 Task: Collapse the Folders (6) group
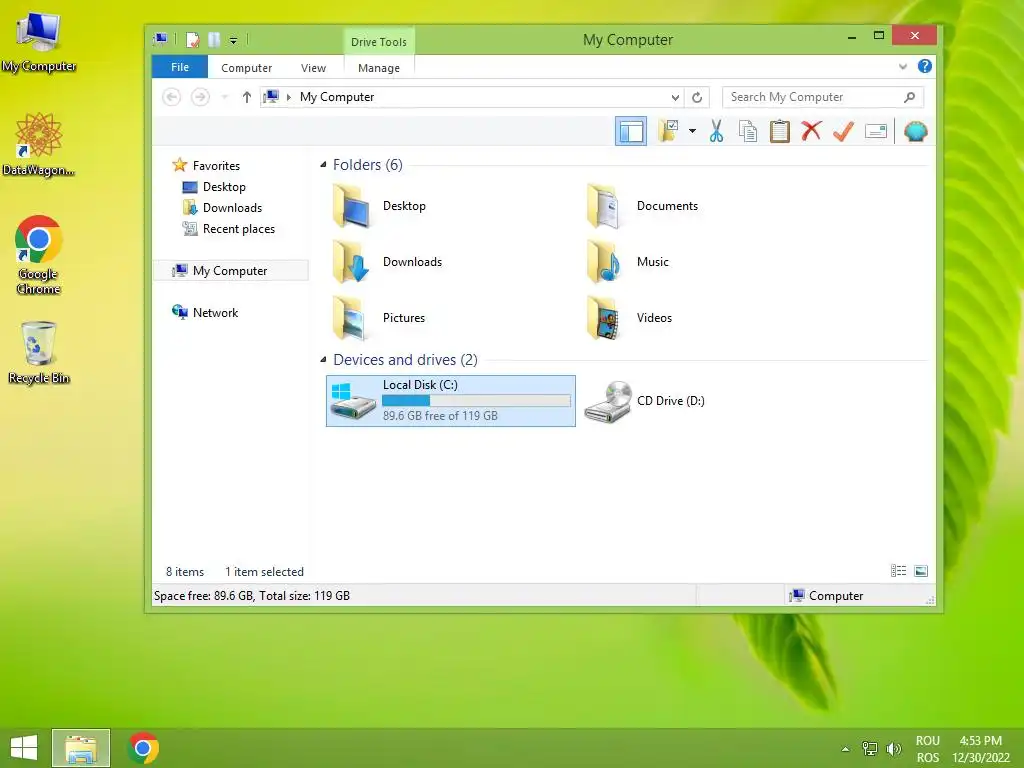pos(323,165)
